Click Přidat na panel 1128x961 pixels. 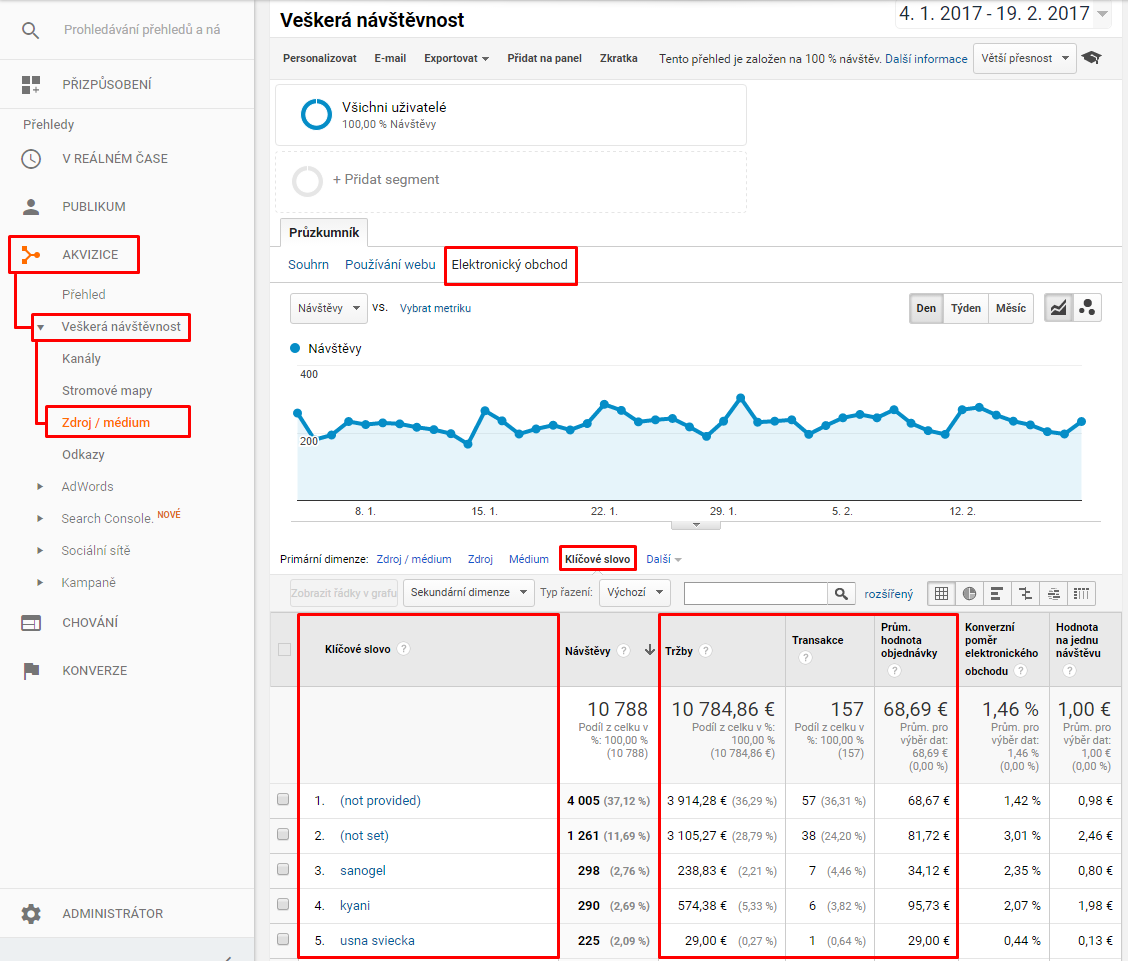tap(545, 58)
